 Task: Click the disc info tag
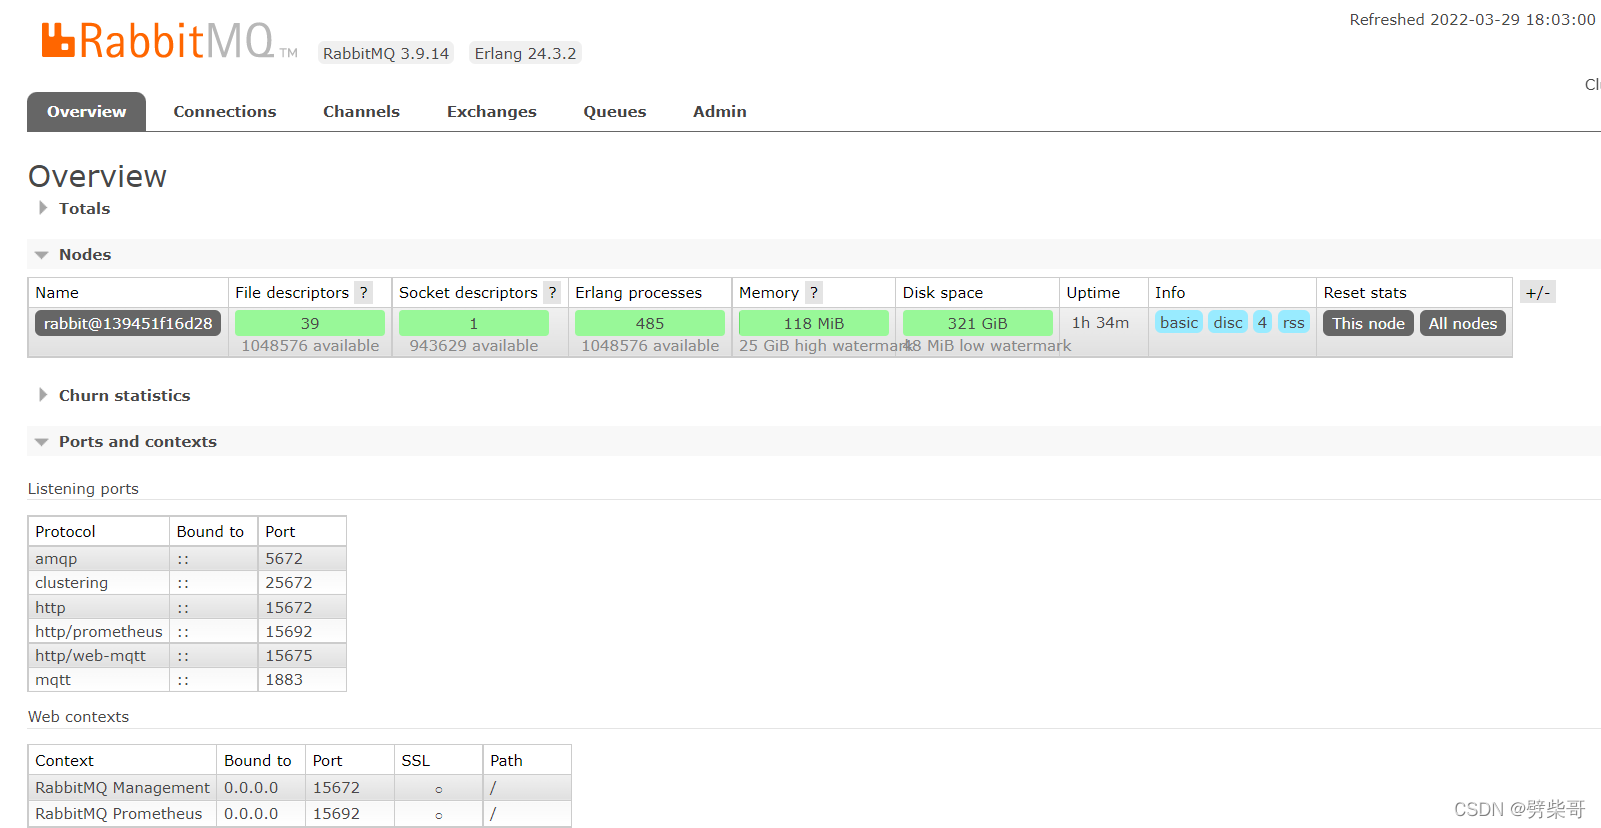pyautogui.click(x=1228, y=322)
